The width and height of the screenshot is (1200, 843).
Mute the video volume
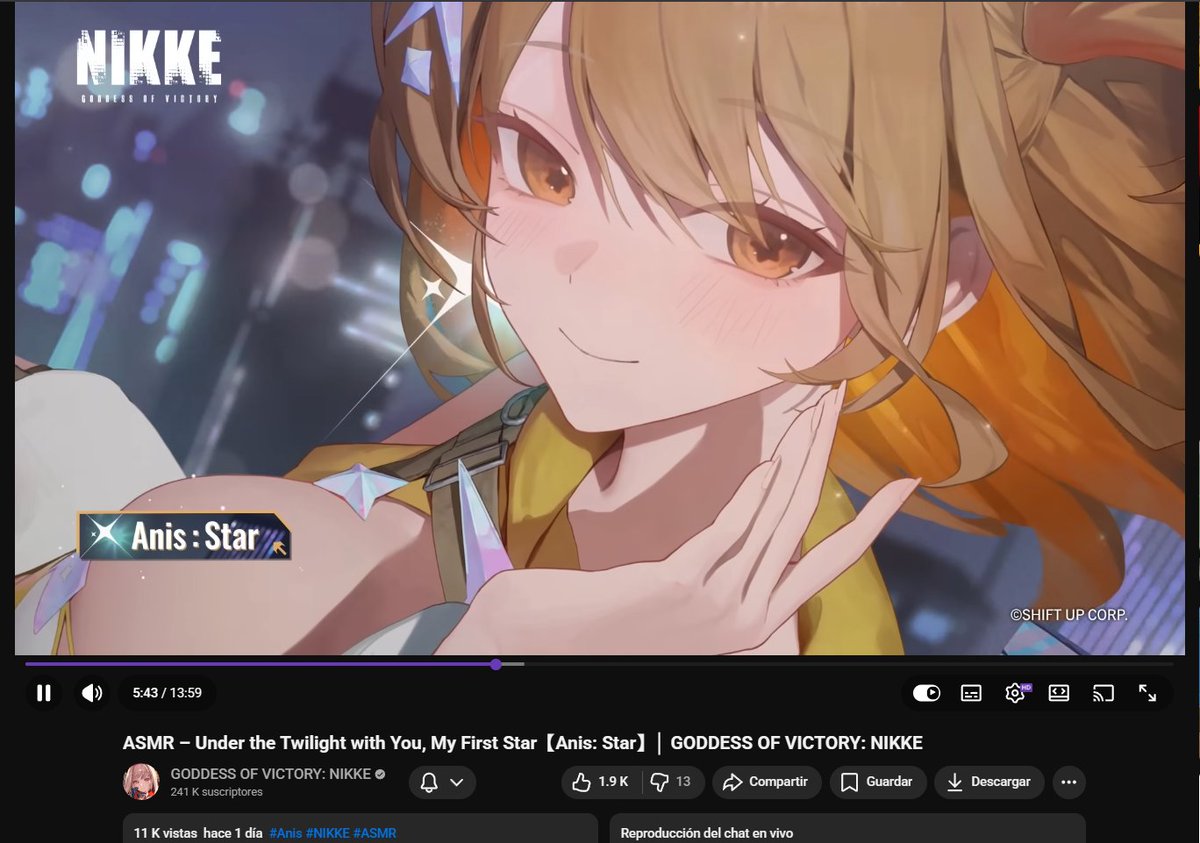point(92,693)
